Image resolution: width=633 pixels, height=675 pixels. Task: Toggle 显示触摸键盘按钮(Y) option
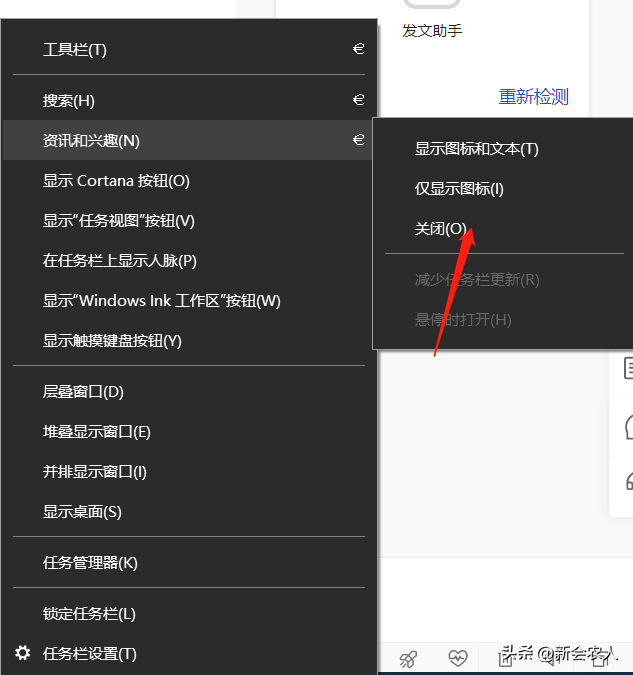(x=189, y=341)
